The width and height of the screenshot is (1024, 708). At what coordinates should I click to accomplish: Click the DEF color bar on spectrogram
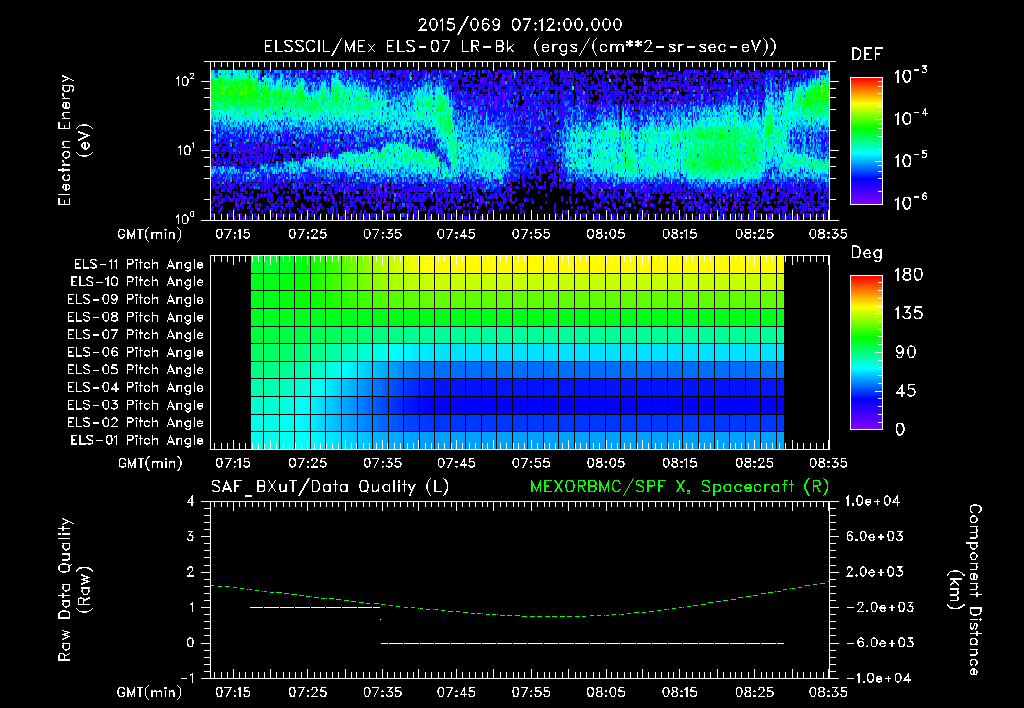click(x=866, y=141)
